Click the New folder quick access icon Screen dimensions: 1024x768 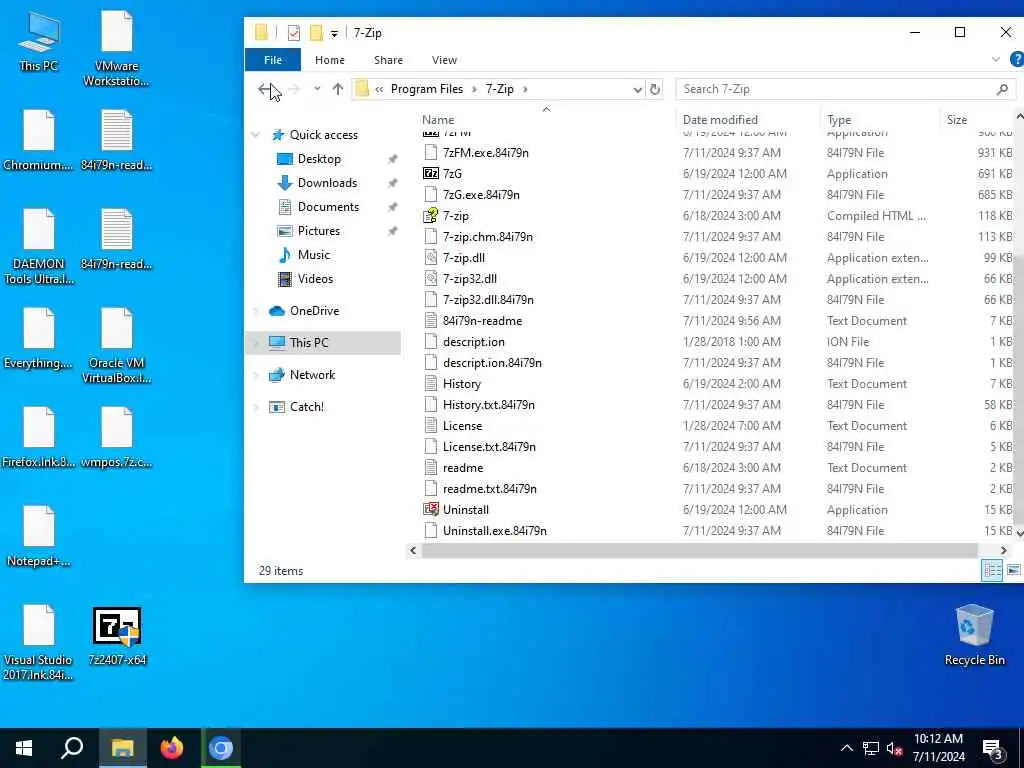316,33
